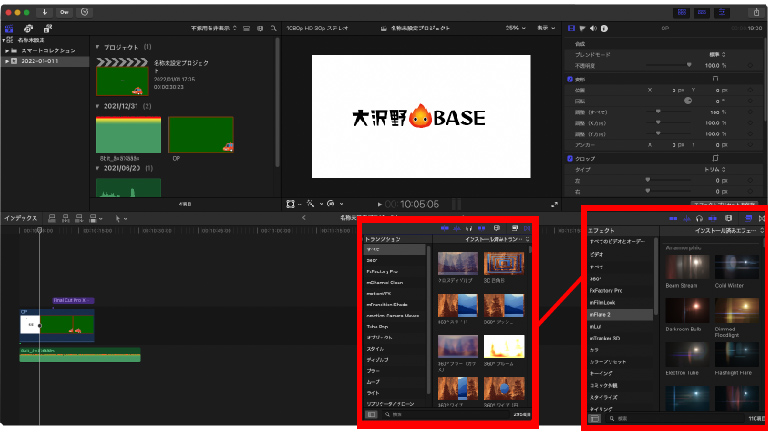Open the clip filter dropdown in browser
Viewport: 768px width, 432px height.
tap(214, 28)
